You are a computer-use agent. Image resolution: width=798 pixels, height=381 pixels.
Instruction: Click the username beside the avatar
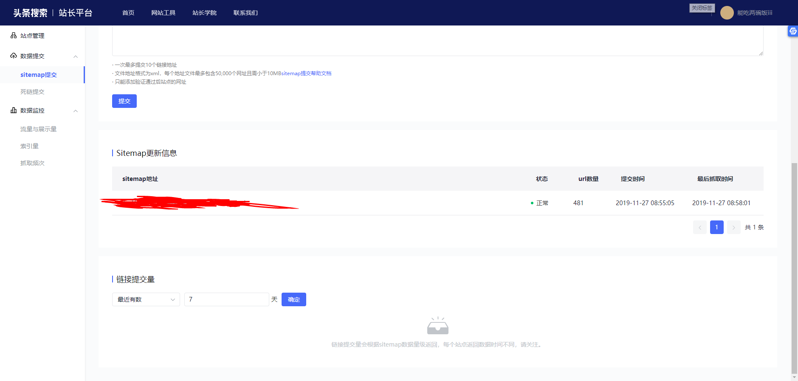(755, 13)
